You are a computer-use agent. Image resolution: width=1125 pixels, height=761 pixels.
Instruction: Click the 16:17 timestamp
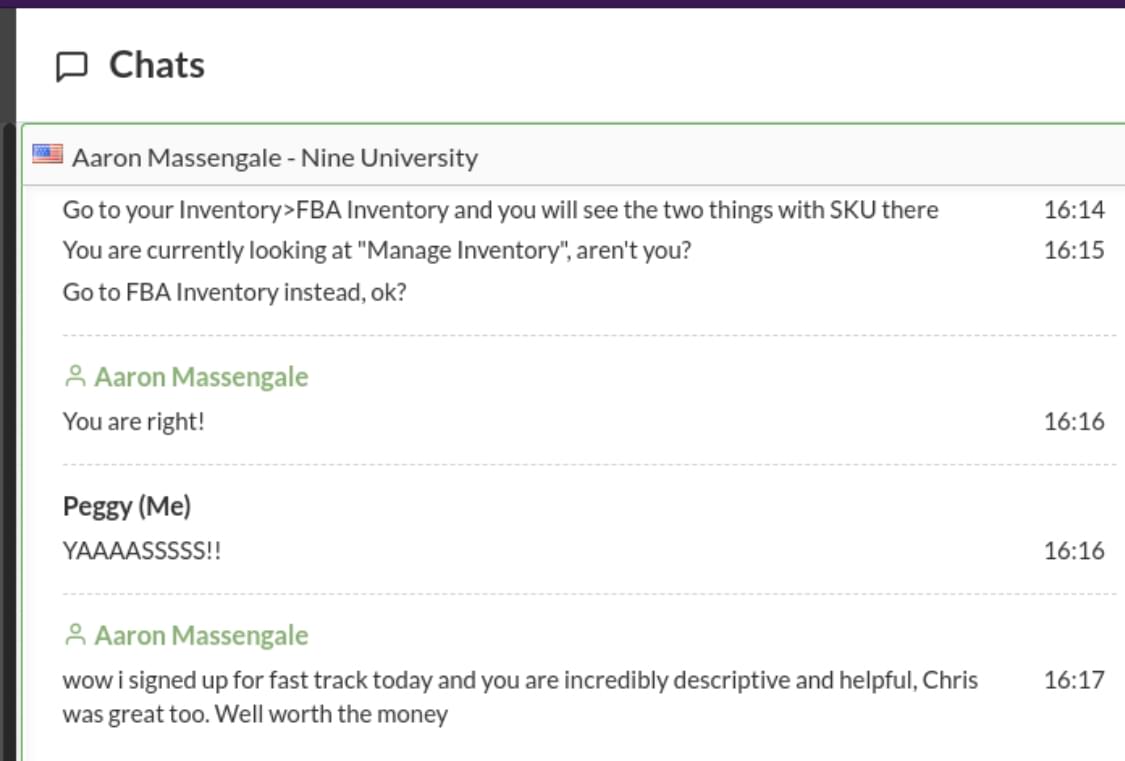pos(1074,680)
